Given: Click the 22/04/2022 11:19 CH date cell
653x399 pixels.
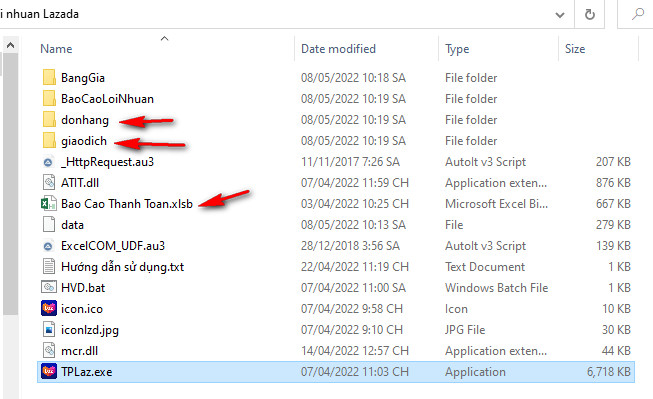Looking at the screenshot, I should point(355,267).
